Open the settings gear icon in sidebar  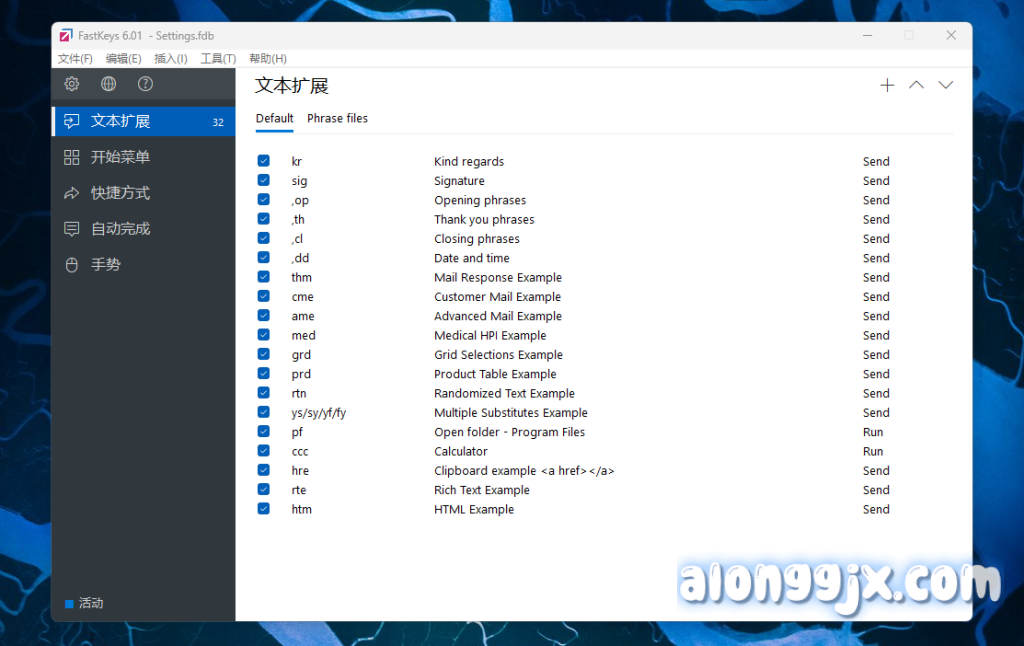72,85
